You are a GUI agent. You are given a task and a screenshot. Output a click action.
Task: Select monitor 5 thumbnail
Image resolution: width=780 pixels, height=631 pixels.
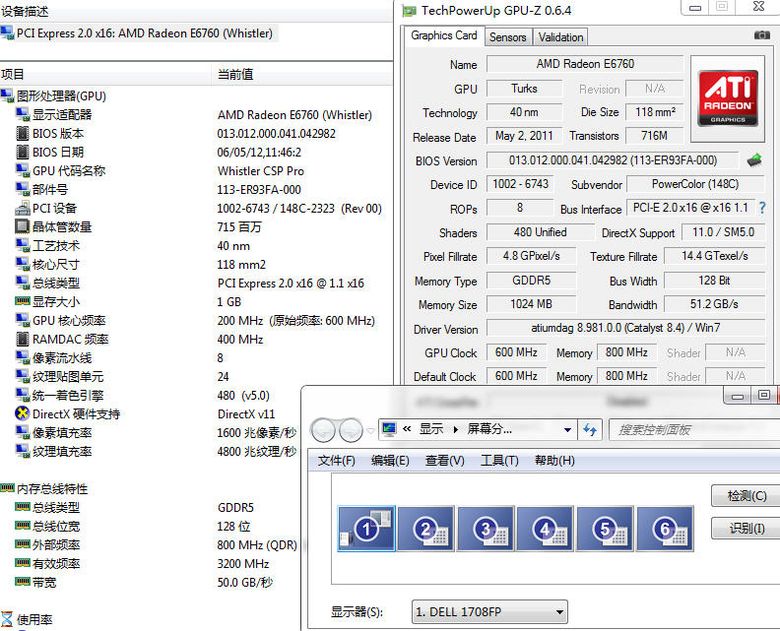pos(605,528)
